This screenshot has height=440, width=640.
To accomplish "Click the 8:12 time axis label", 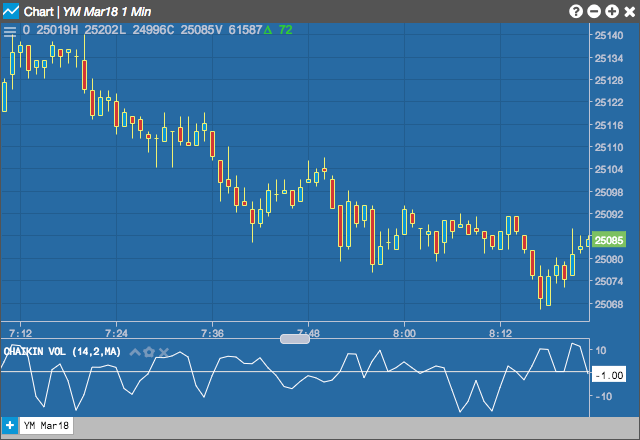I will [500, 333].
